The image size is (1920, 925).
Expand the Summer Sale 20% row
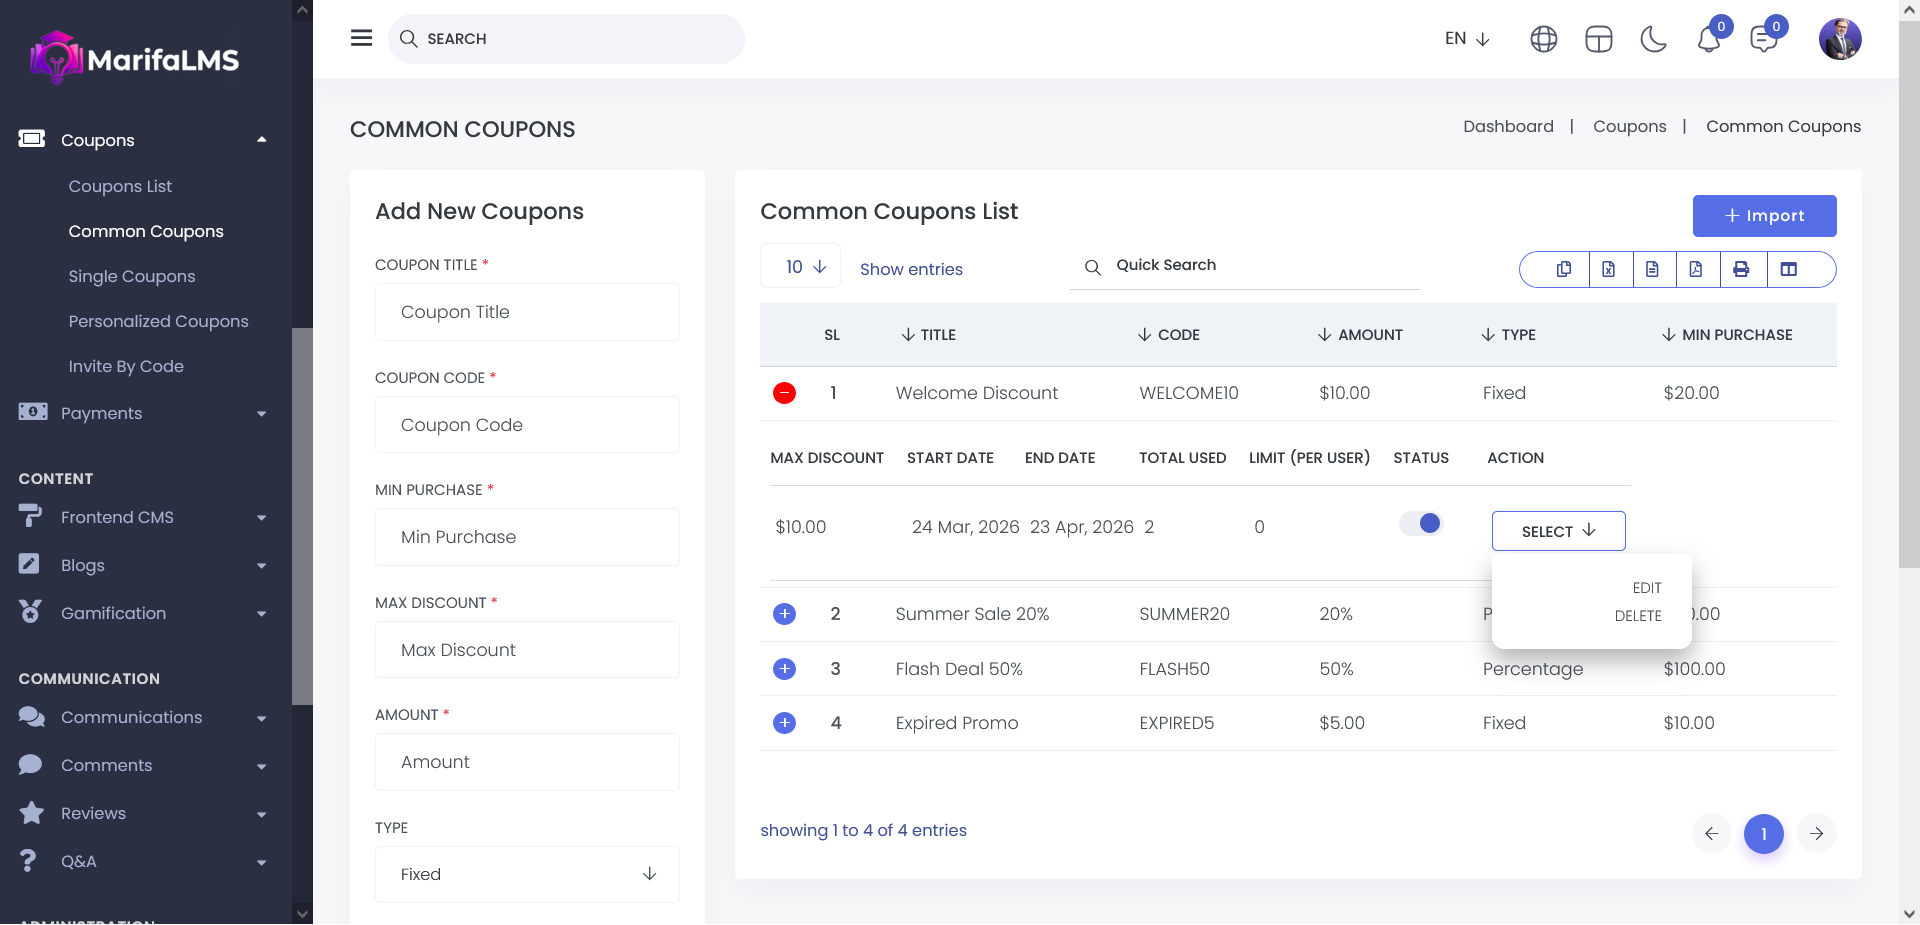[785, 614]
